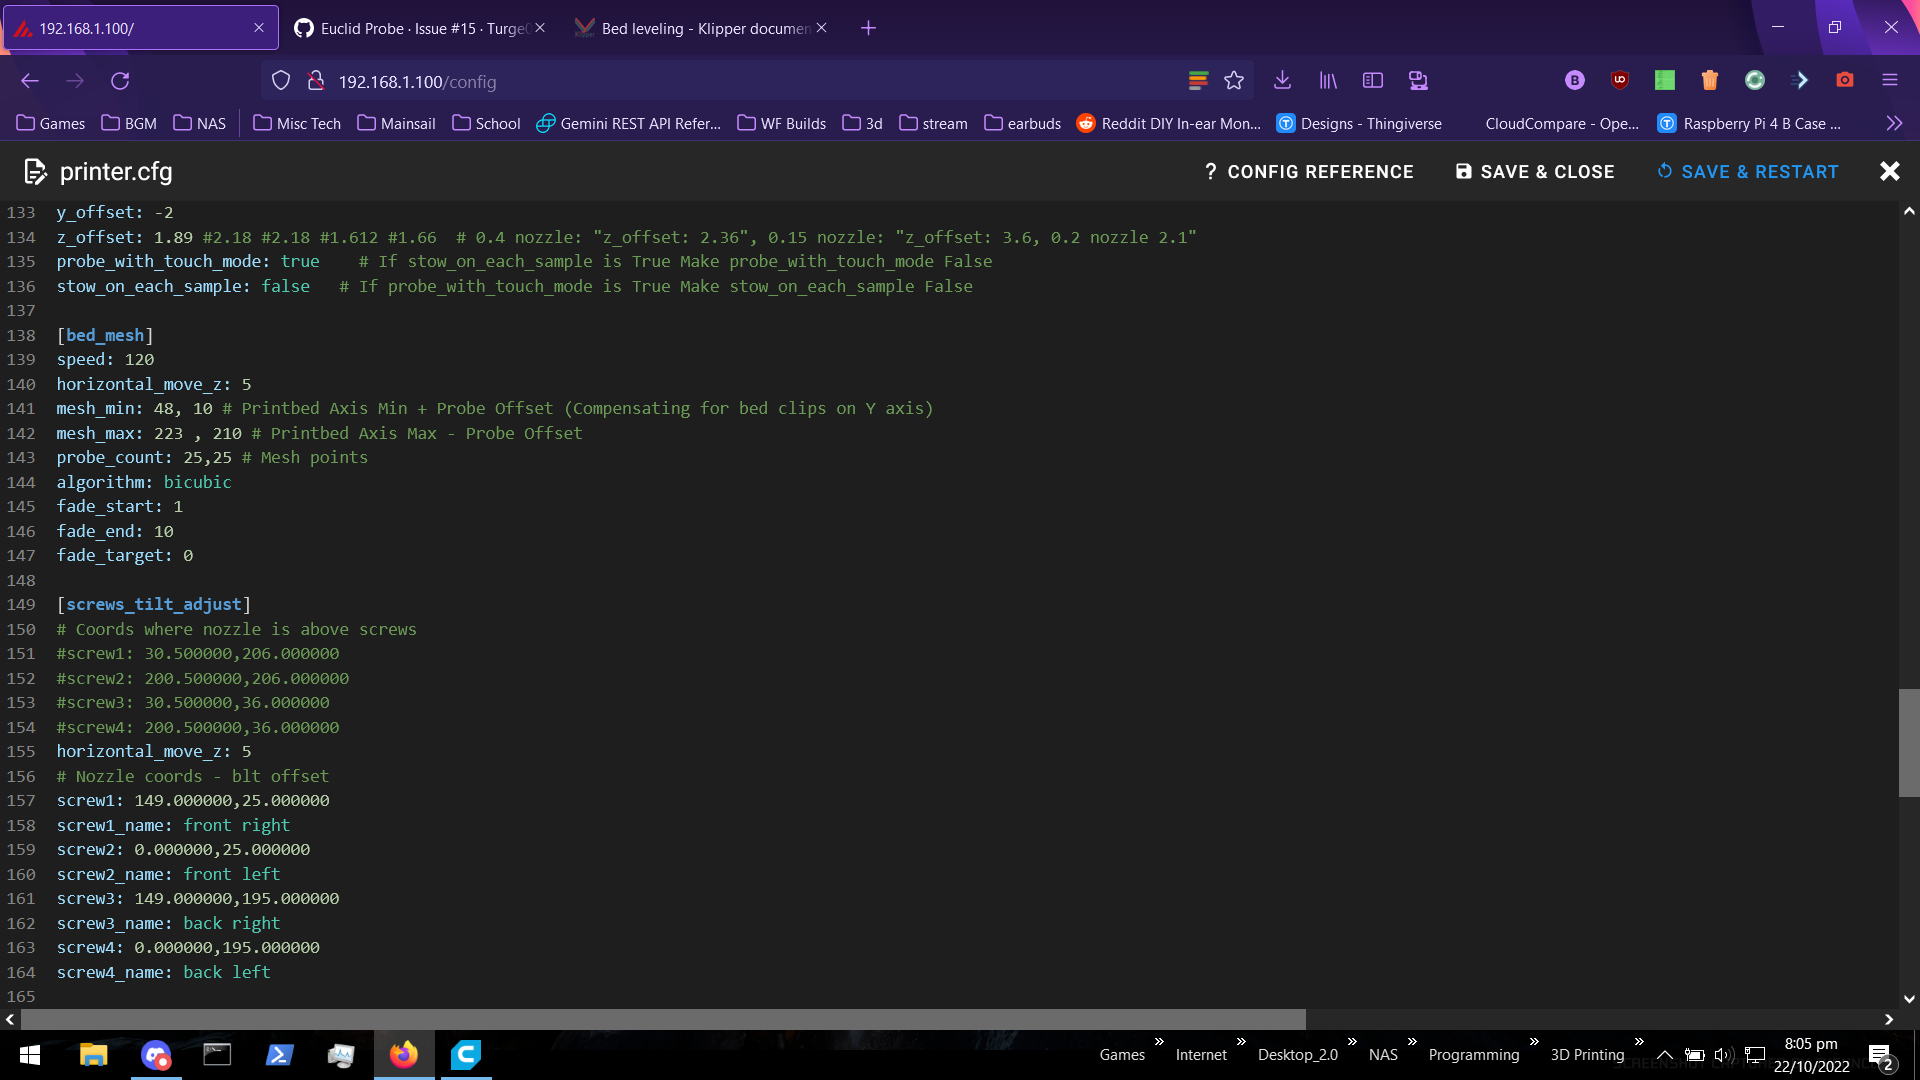Expand the overflow bookmarks chevron
This screenshot has height=1080, width=1920.
click(x=1893, y=123)
